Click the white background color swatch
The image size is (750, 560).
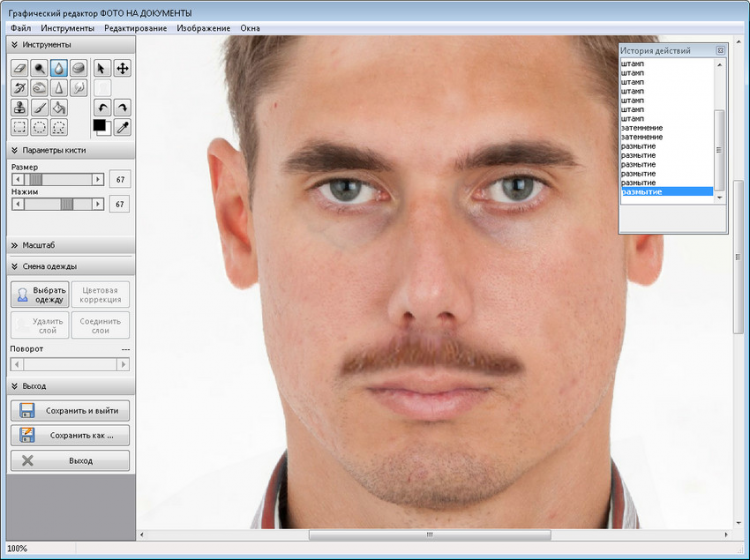pos(107,131)
